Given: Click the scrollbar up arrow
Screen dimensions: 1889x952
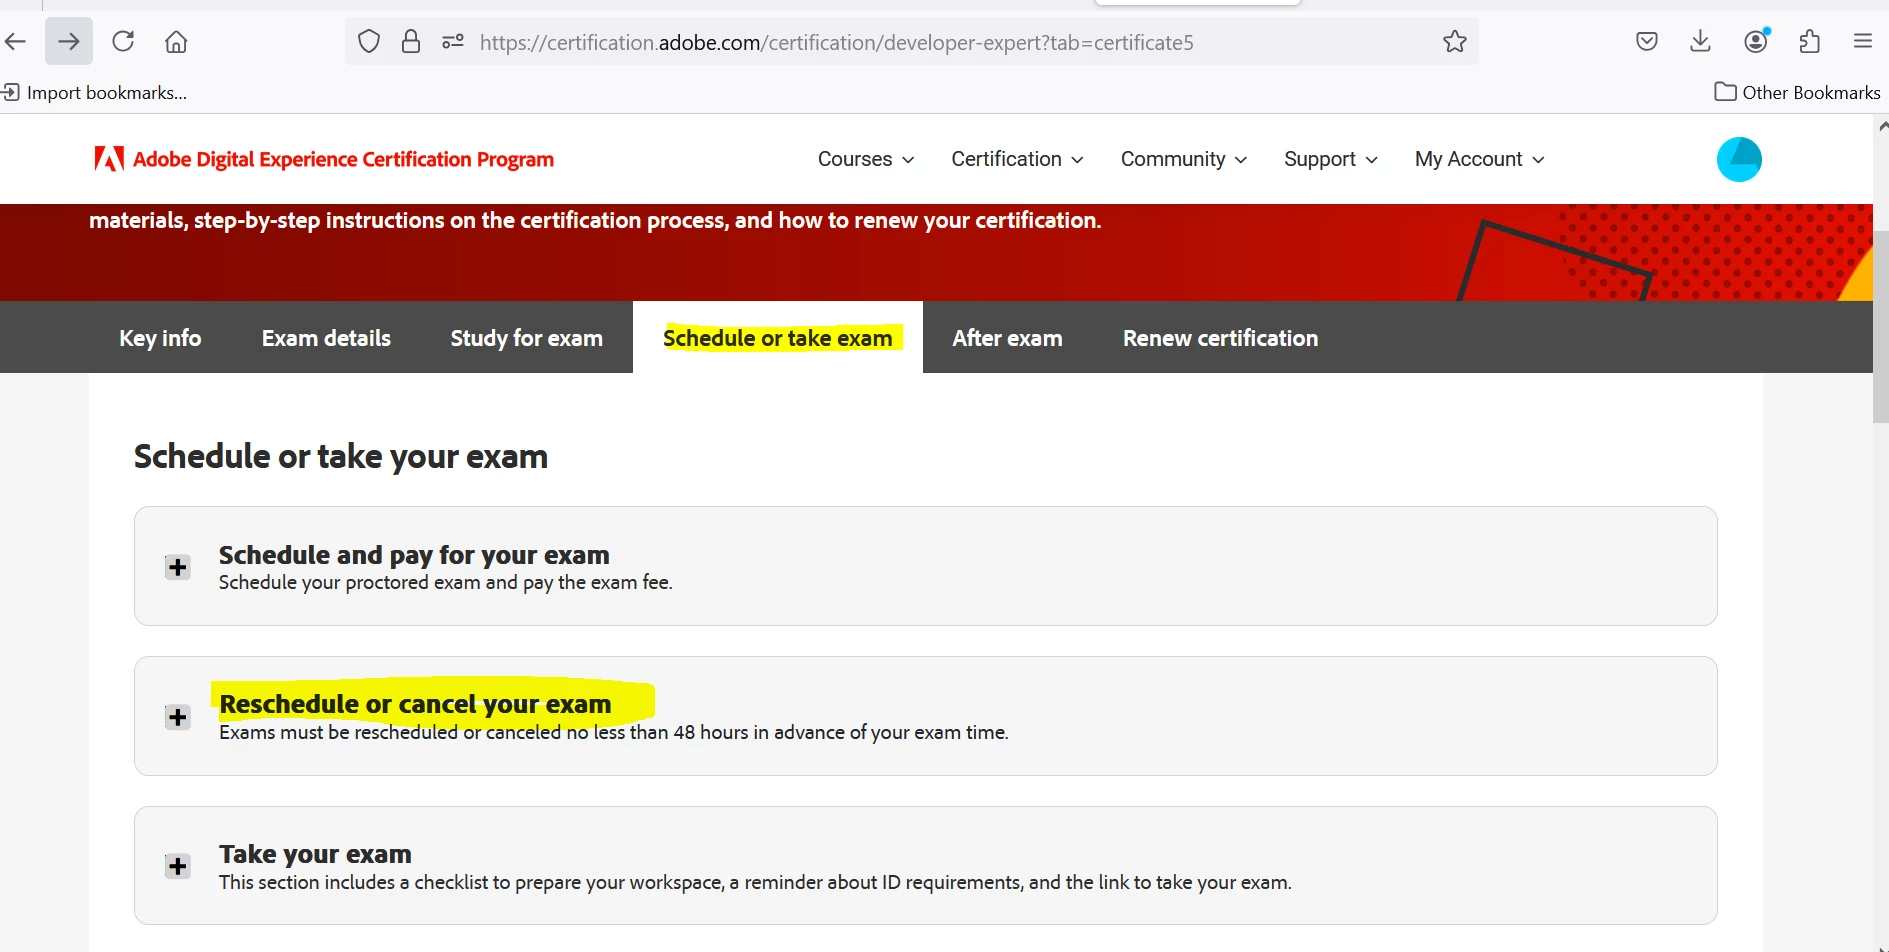Looking at the screenshot, I should [1882, 125].
